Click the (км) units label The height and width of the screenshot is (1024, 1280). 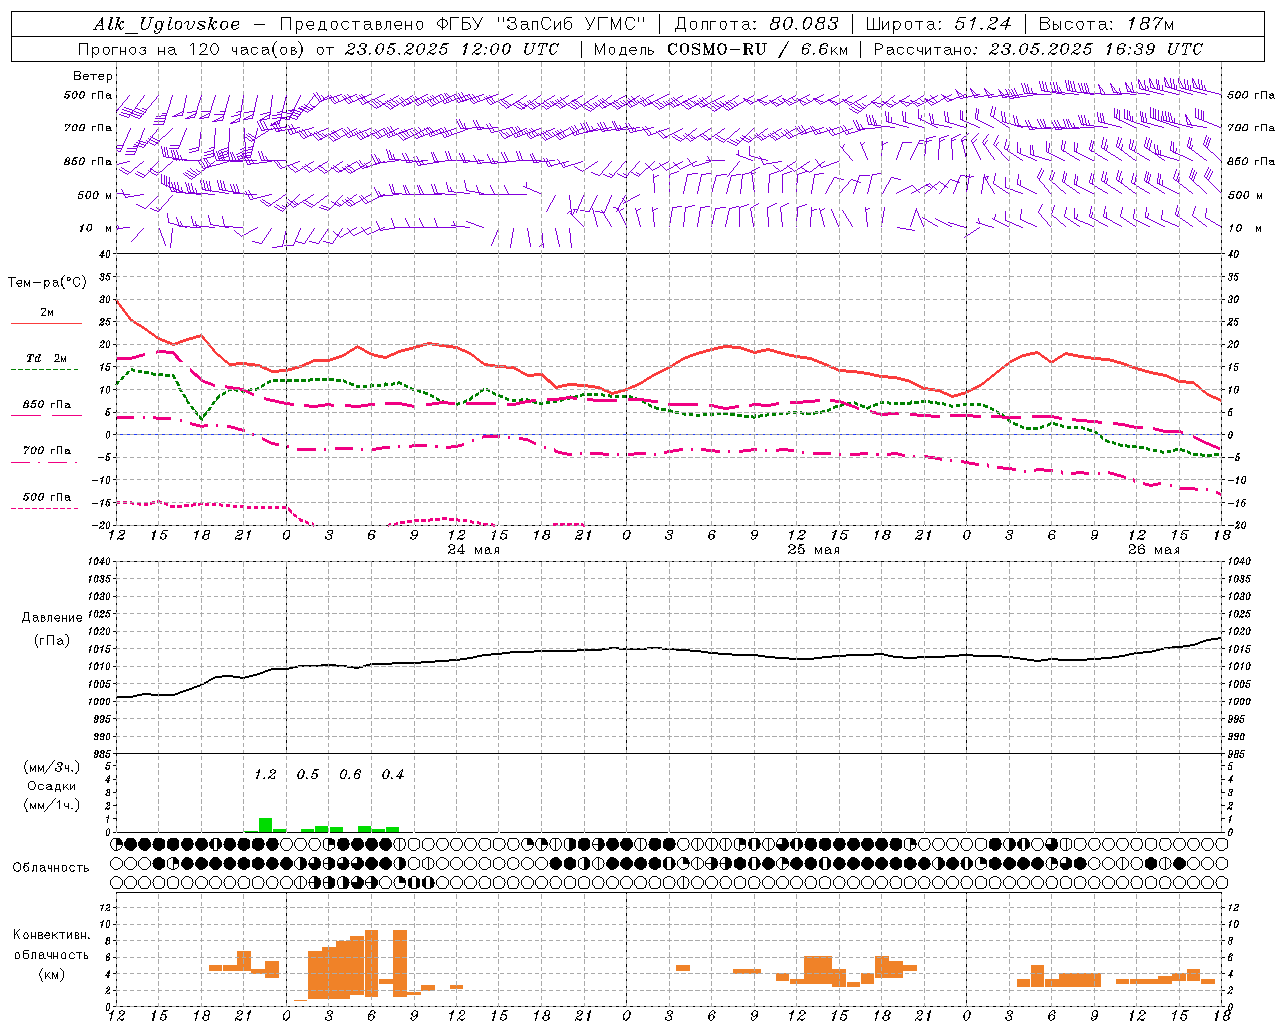[x=51, y=974]
